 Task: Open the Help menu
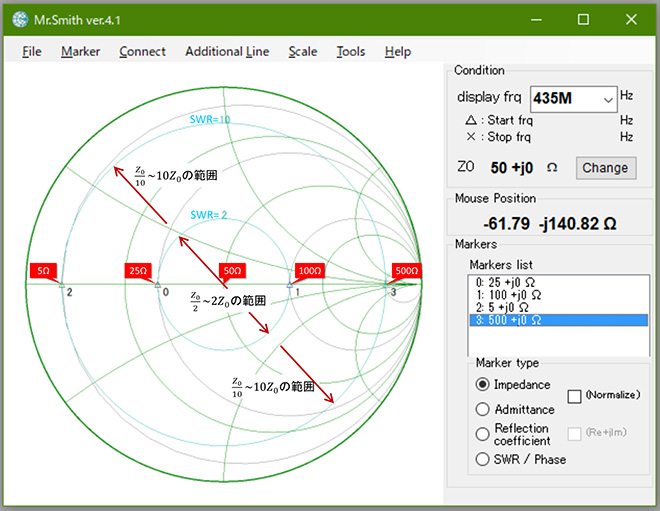click(x=398, y=51)
